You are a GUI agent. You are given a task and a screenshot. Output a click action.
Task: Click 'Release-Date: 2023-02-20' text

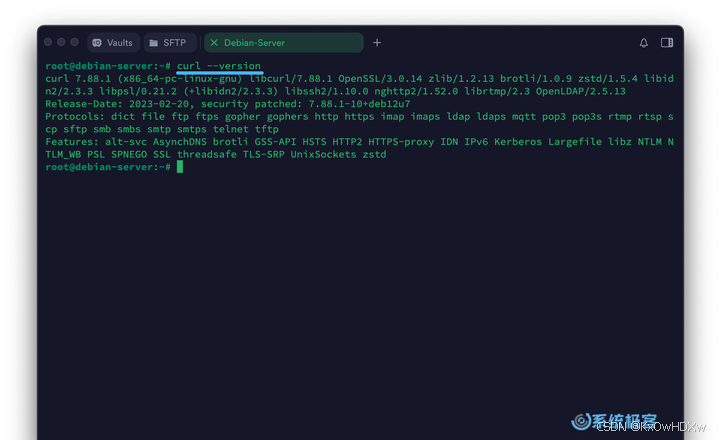(117, 104)
